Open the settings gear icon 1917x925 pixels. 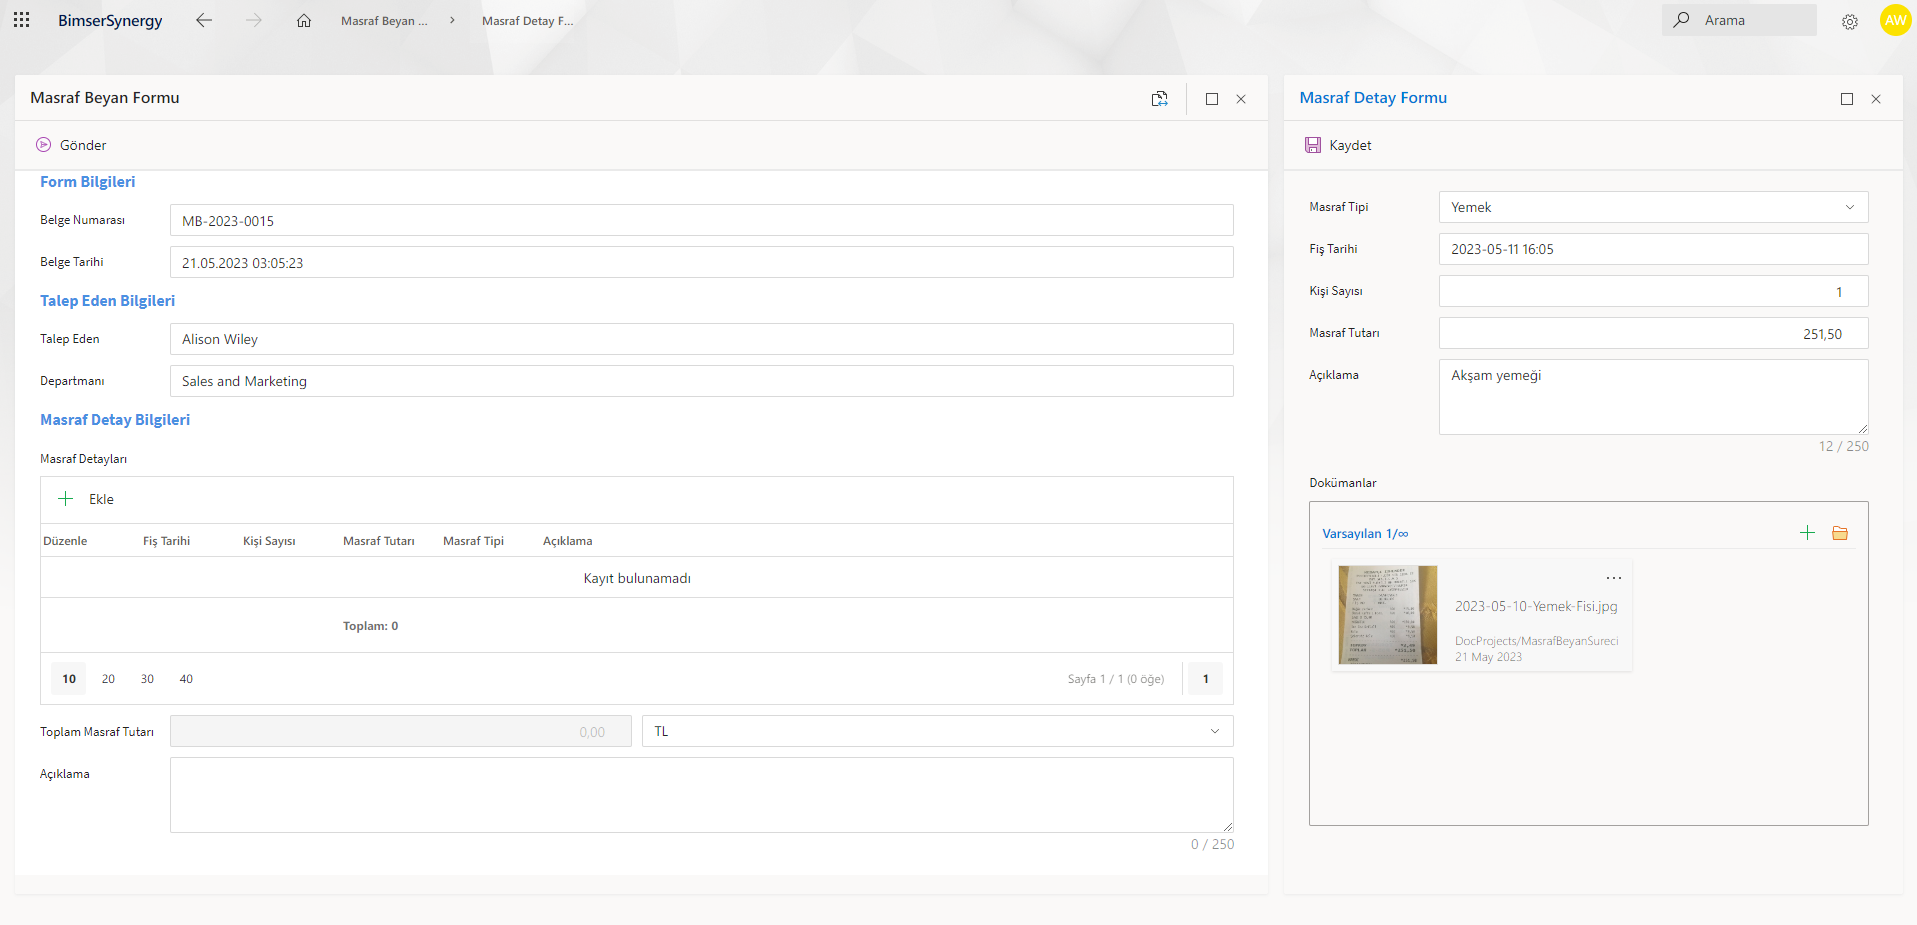pos(1850,21)
